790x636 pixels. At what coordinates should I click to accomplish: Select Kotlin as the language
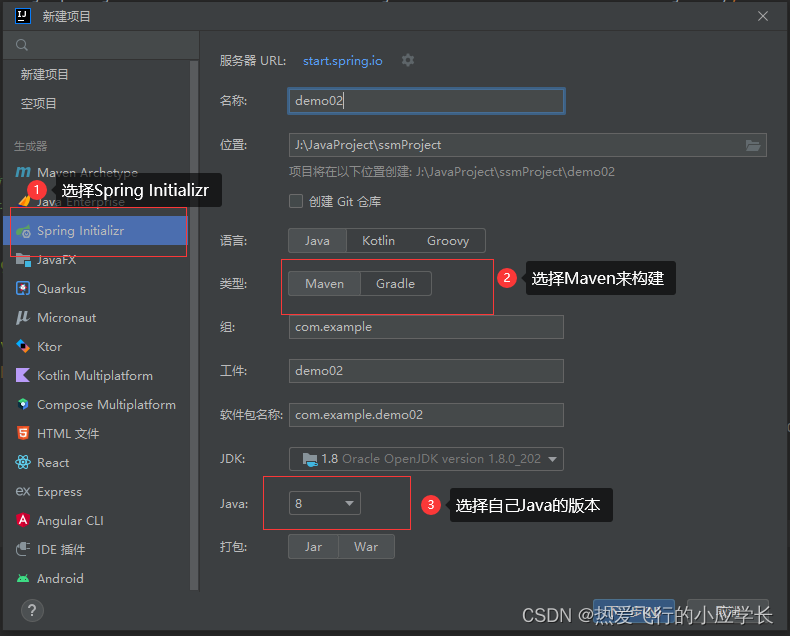378,241
